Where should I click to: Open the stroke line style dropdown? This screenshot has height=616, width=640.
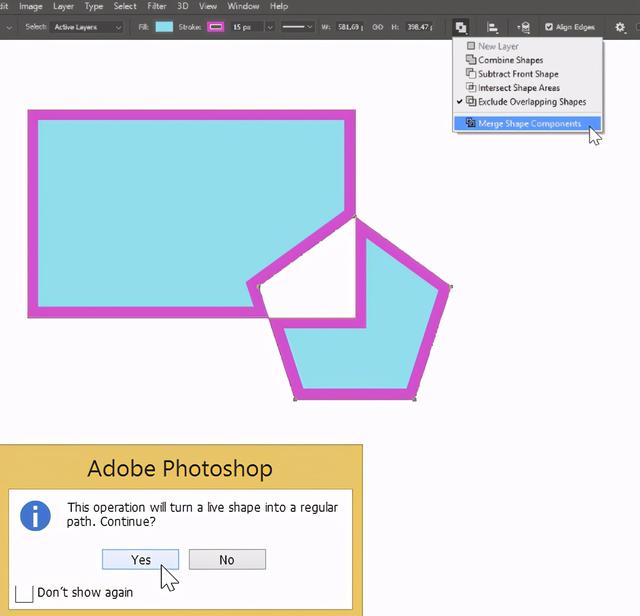(297, 27)
